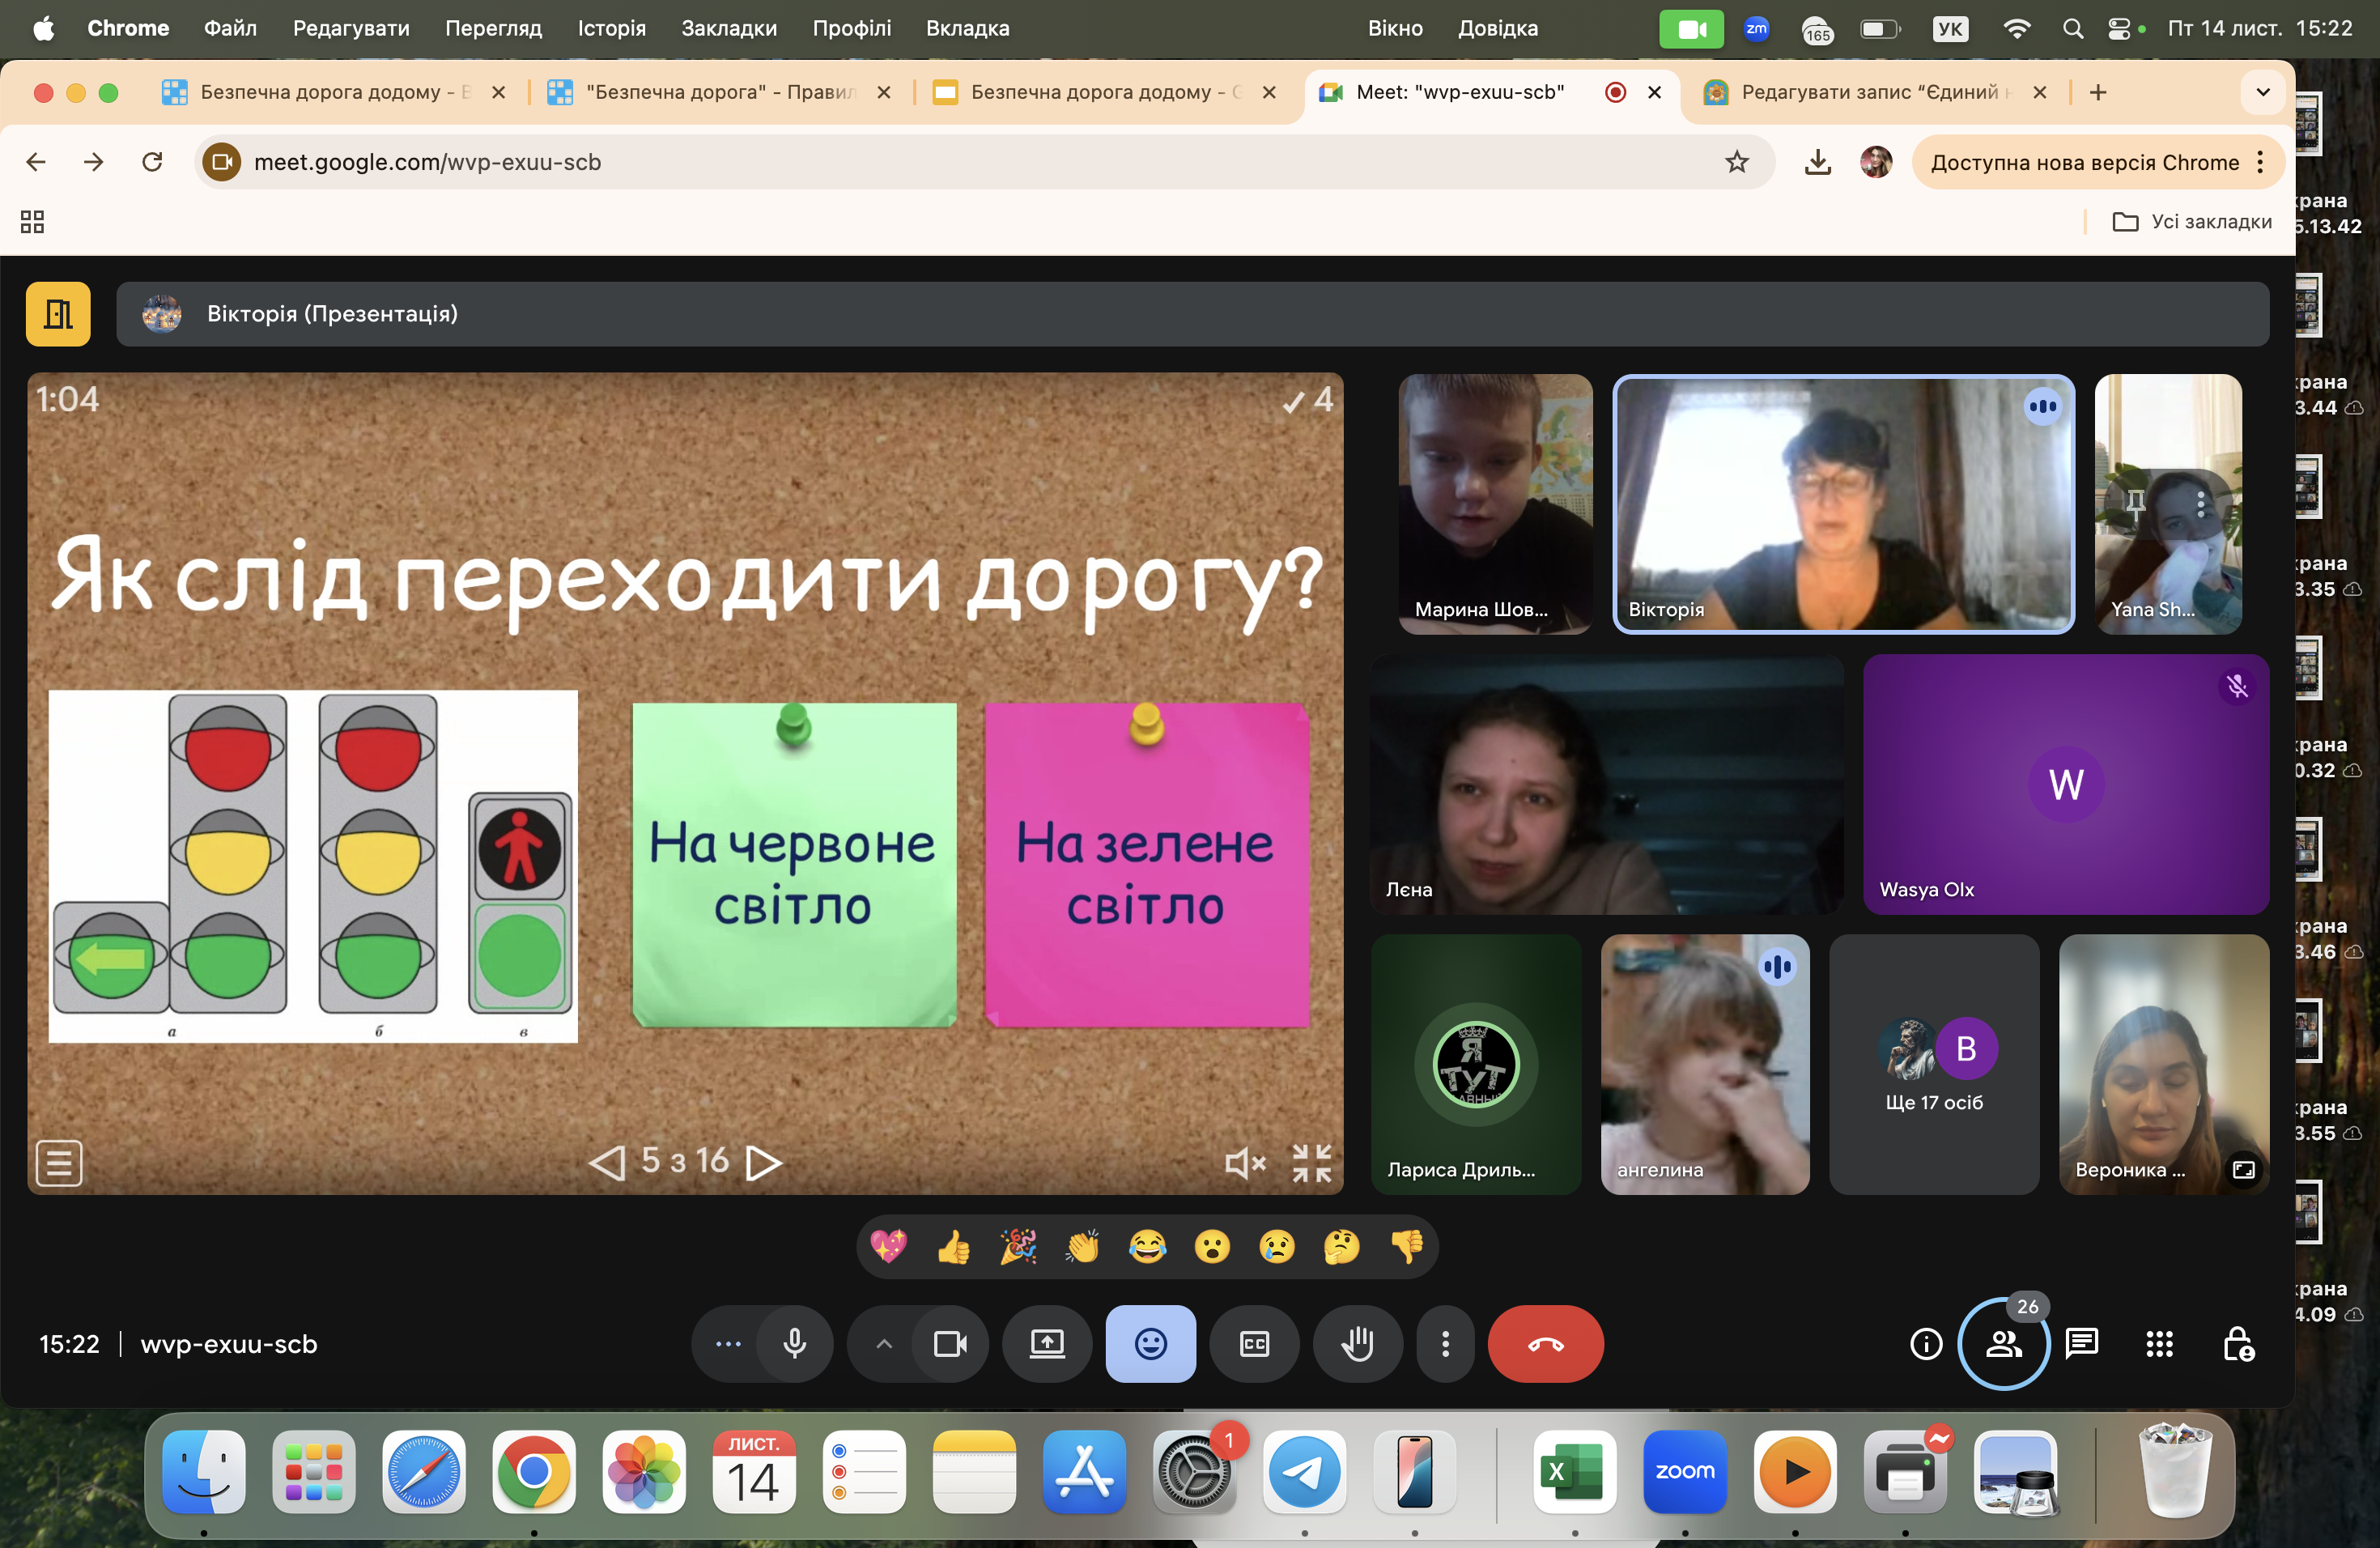Click the present screen button
This screenshot has width=2380, height=1548.
coord(1047,1343)
